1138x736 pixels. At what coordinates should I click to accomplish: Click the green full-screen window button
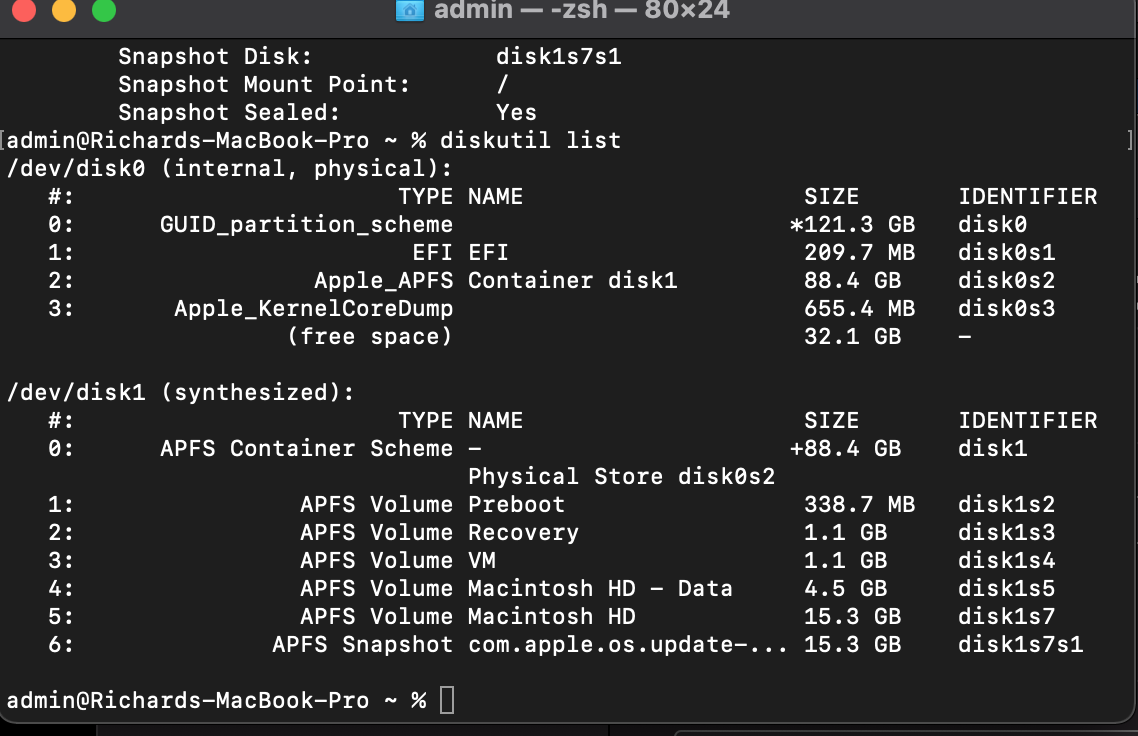pyautogui.click(x=103, y=11)
